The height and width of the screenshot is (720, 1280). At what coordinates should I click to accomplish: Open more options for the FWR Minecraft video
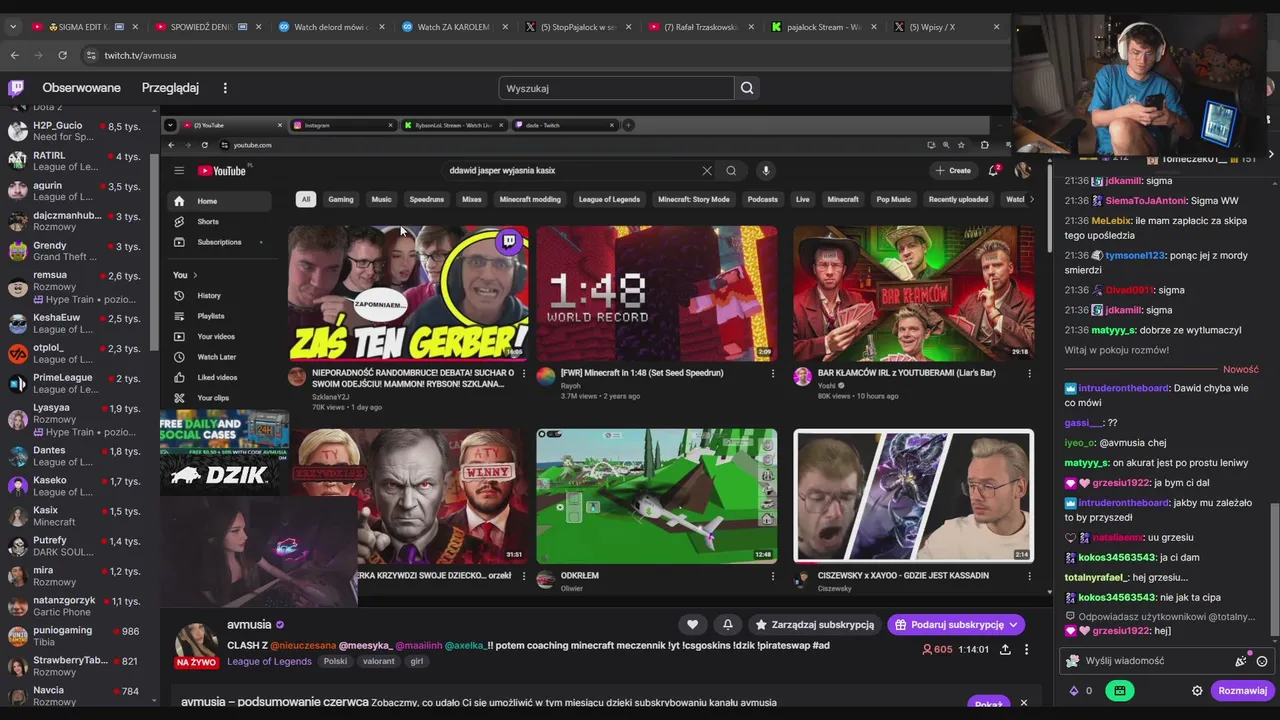(x=772, y=374)
